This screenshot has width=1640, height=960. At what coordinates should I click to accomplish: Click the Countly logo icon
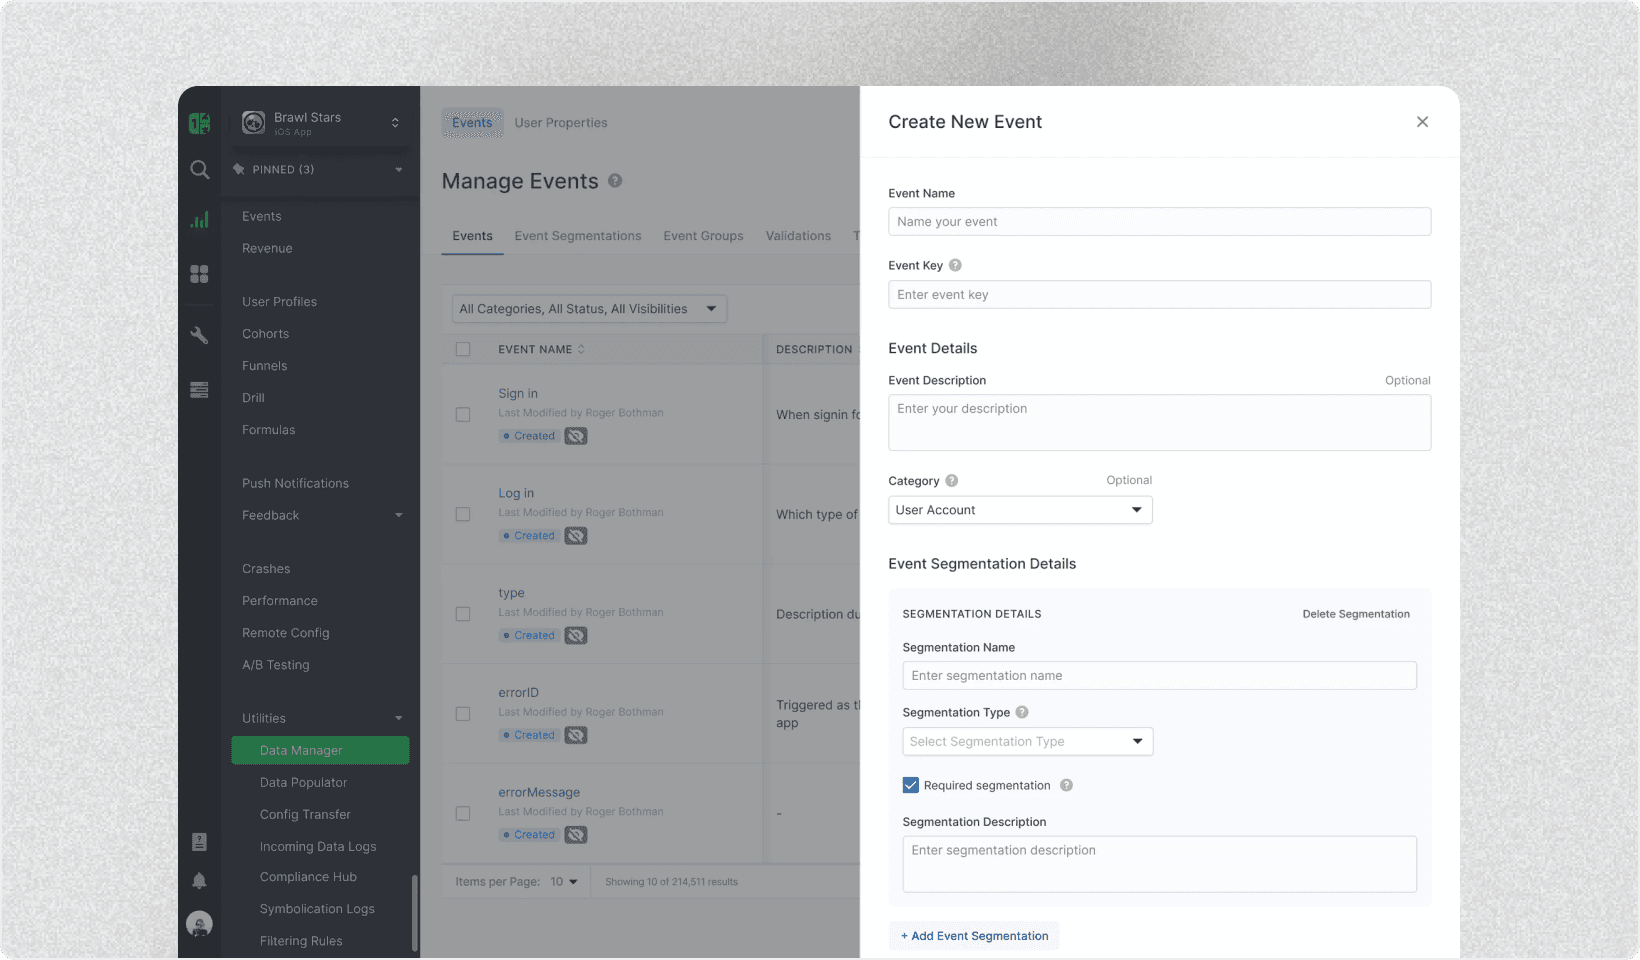[x=200, y=123]
